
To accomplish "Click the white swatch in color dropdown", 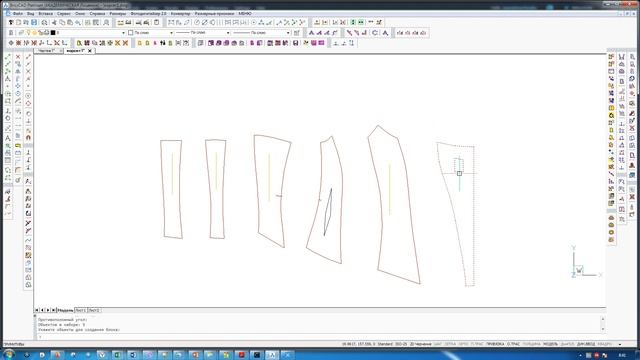I will coord(131,33).
